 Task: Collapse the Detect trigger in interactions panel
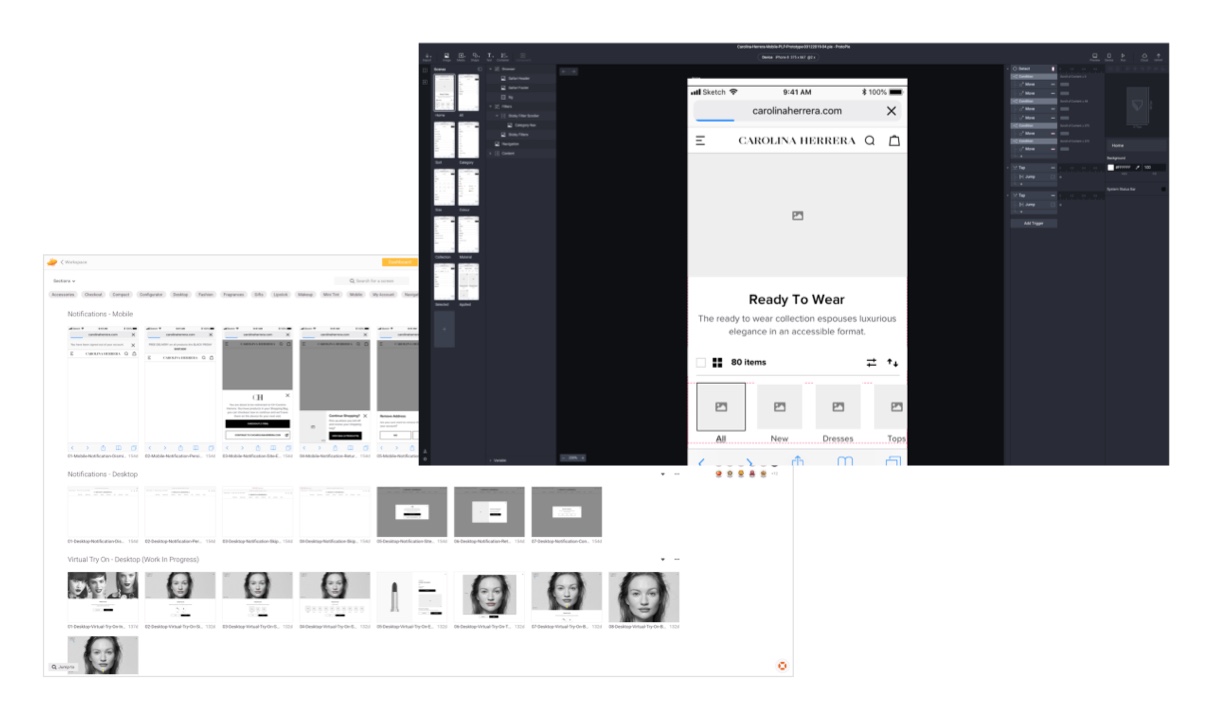click(1010, 68)
